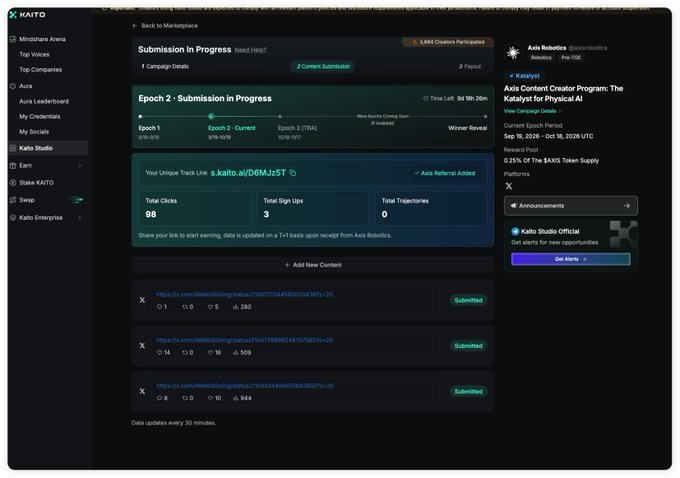The image size is (680, 478).
Task: Open Stake KAITO page
Action: pyautogui.click(x=36, y=183)
